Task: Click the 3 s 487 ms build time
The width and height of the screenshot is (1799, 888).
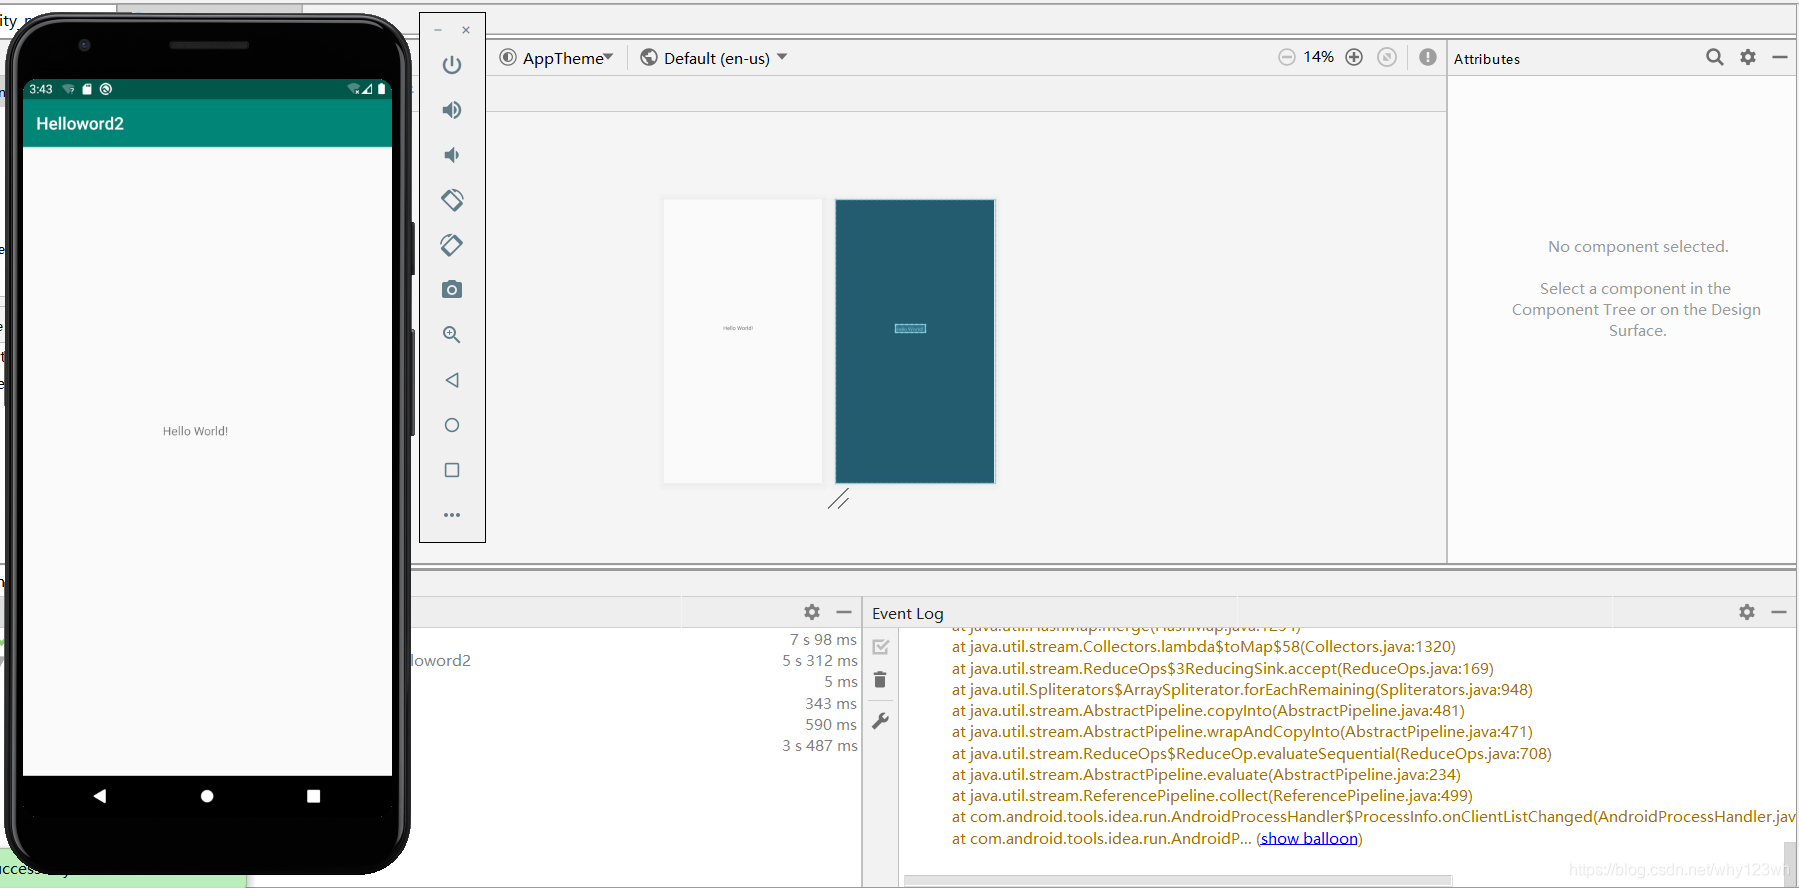Action: 820,745
